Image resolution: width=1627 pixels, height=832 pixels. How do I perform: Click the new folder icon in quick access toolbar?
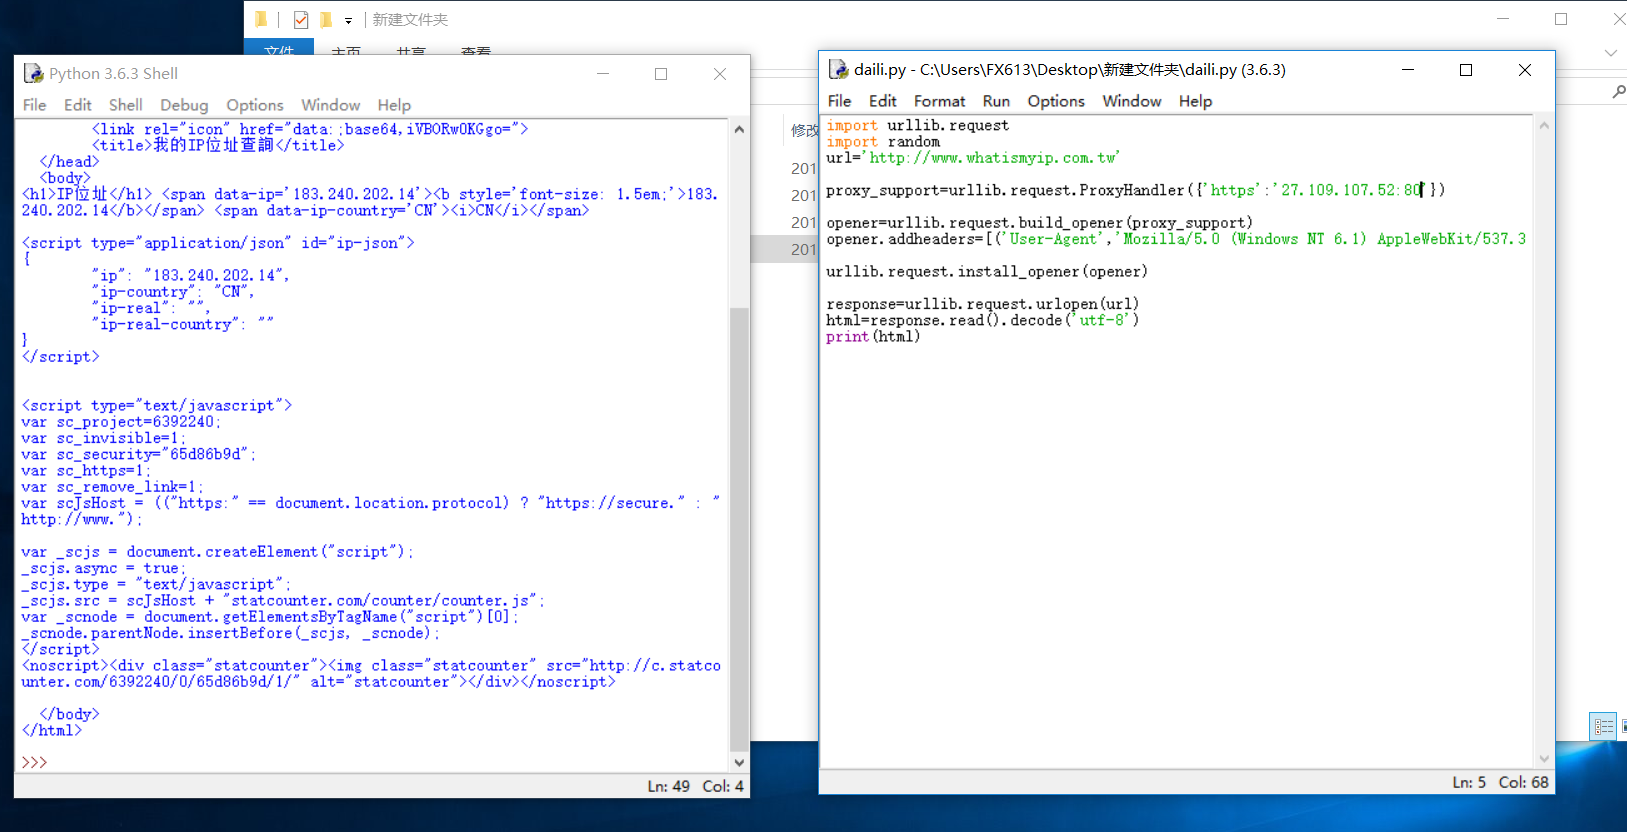[325, 20]
